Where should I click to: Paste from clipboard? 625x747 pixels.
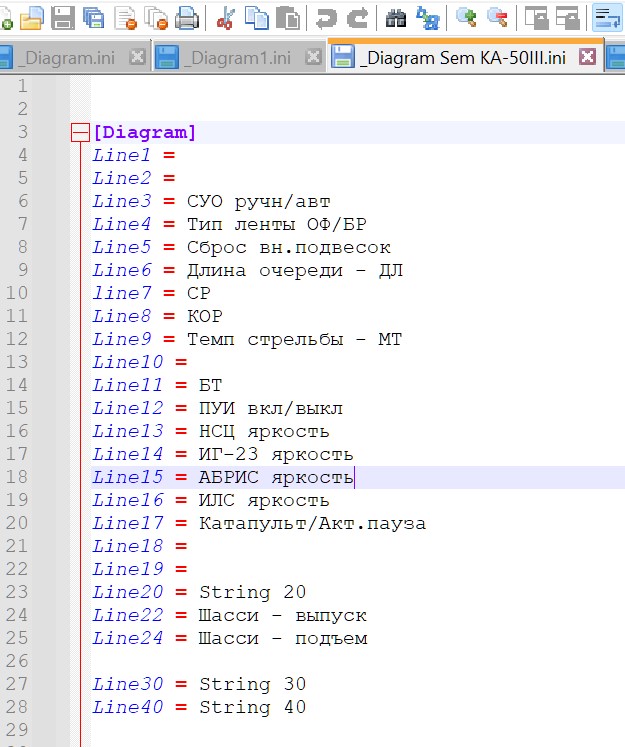pyautogui.click(x=287, y=18)
